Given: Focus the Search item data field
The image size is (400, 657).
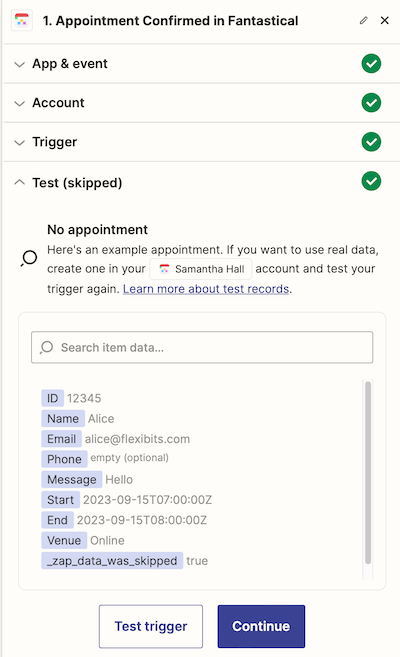Looking at the screenshot, I should [202, 347].
